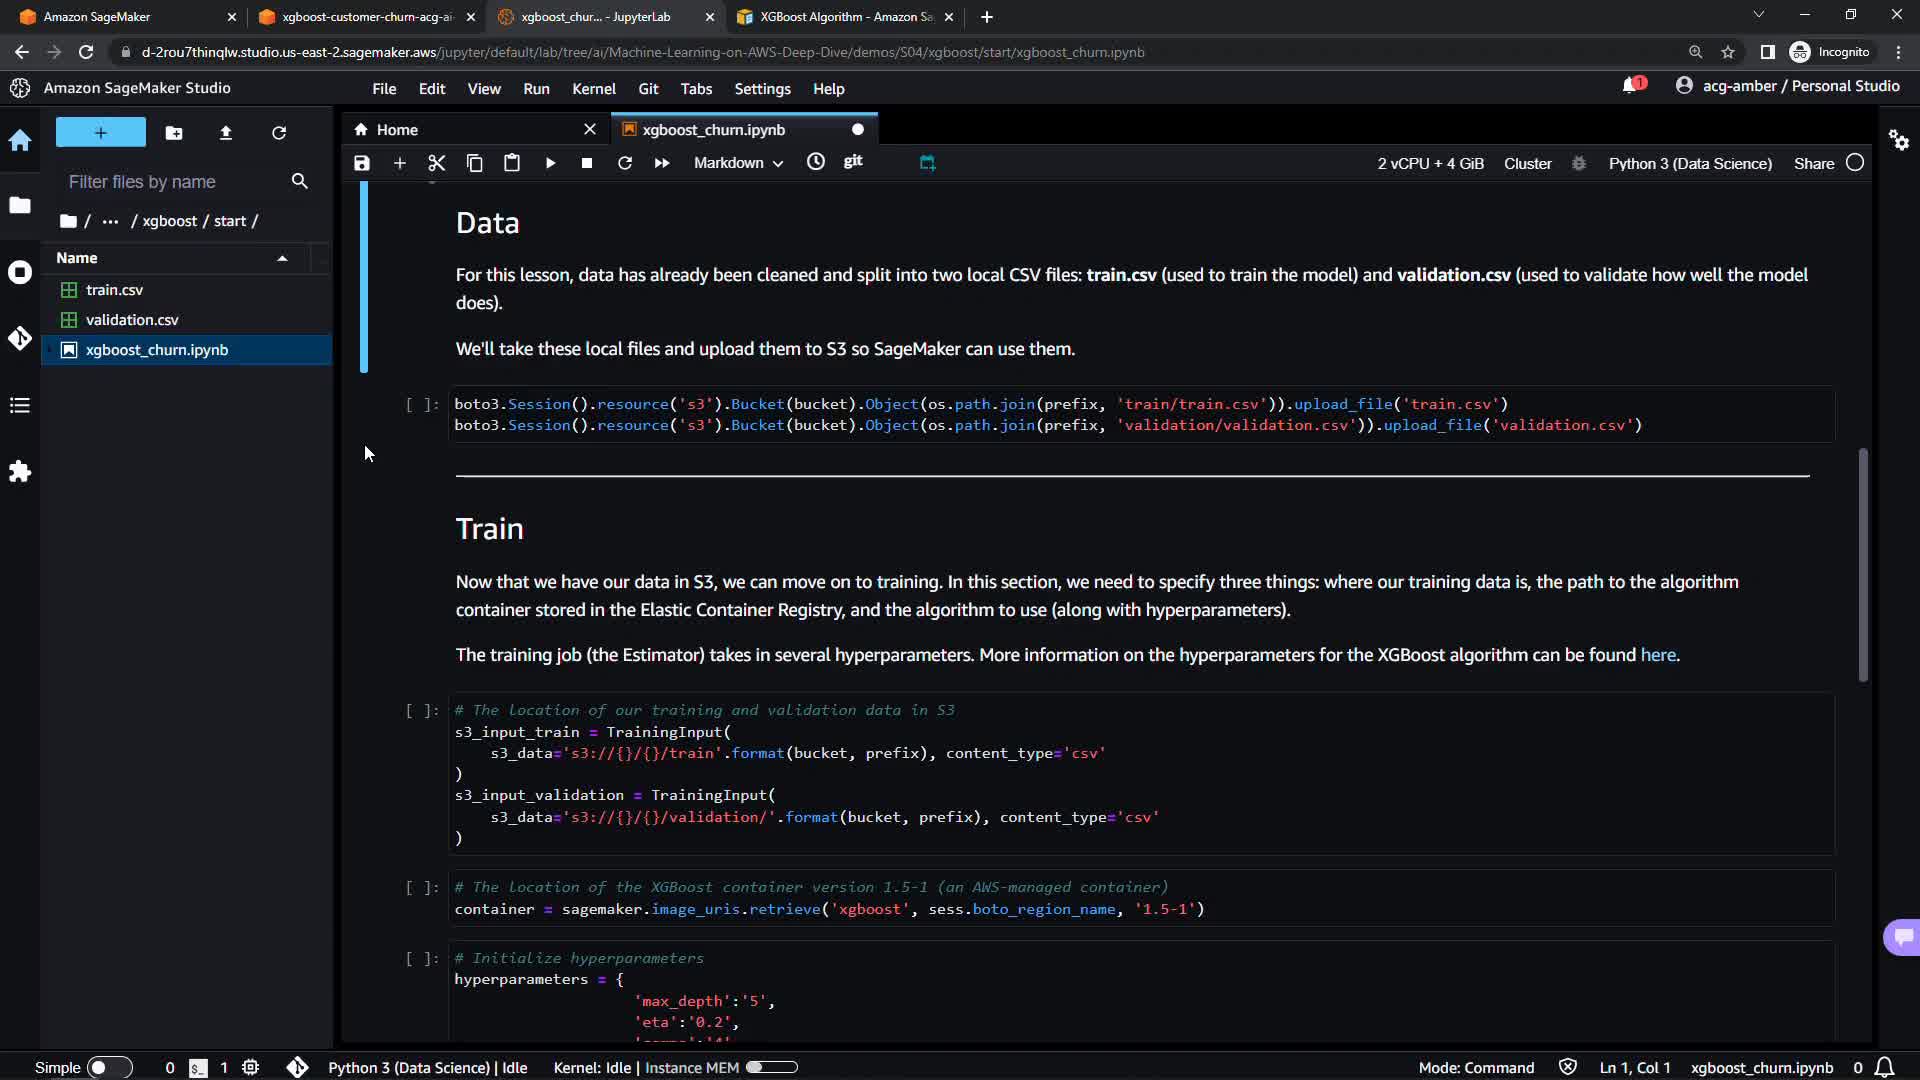Open the Extension Manager puzzle icon
Image resolution: width=1920 pixels, height=1080 pixels.
tap(20, 472)
